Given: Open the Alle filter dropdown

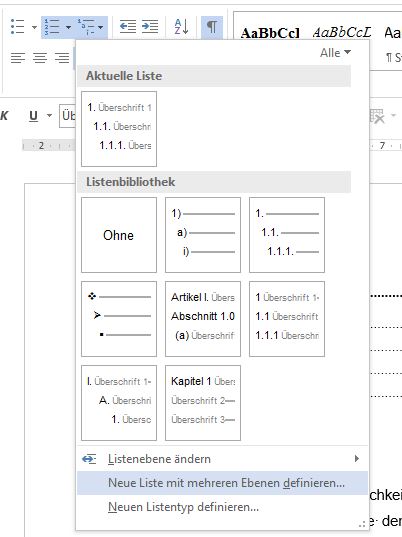Looking at the screenshot, I should (335, 53).
